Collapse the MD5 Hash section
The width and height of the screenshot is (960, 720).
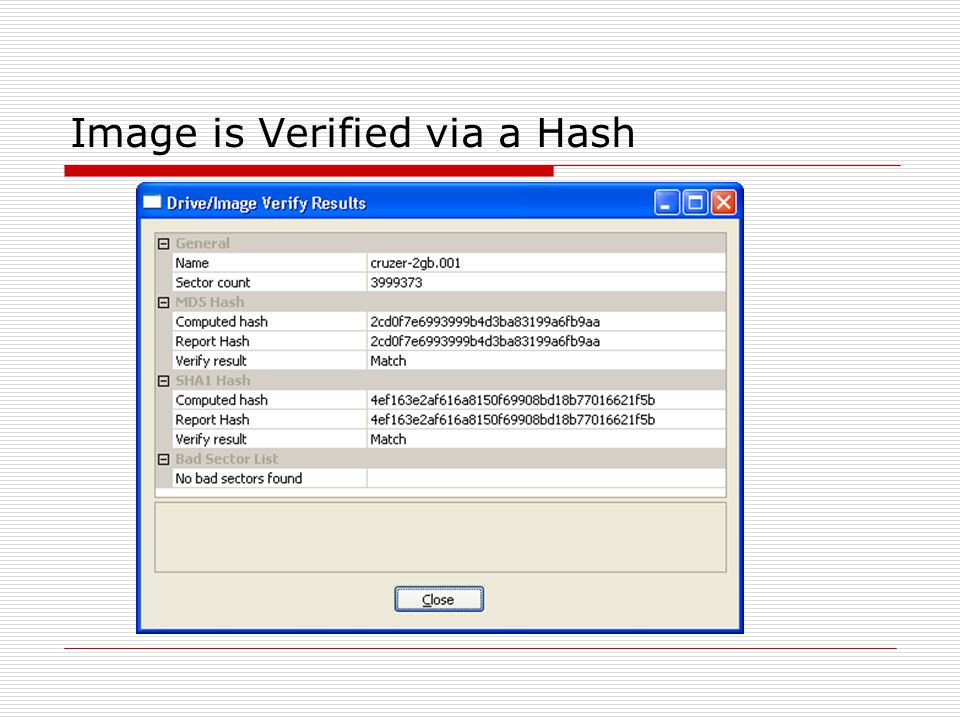click(163, 302)
